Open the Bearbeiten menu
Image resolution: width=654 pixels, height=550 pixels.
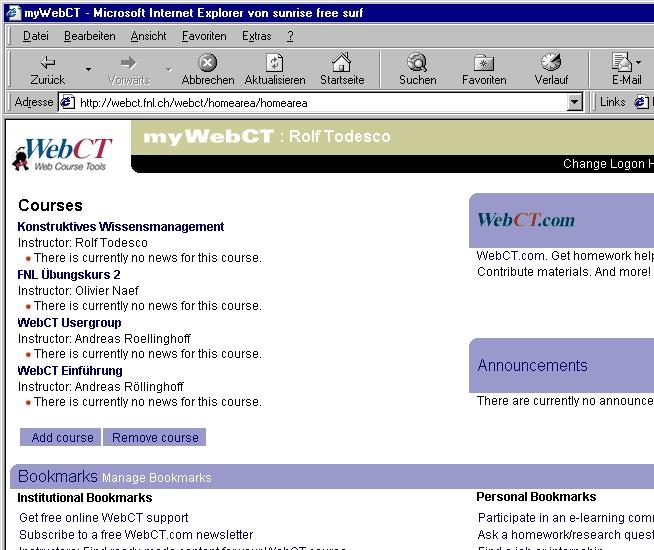[x=90, y=36]
